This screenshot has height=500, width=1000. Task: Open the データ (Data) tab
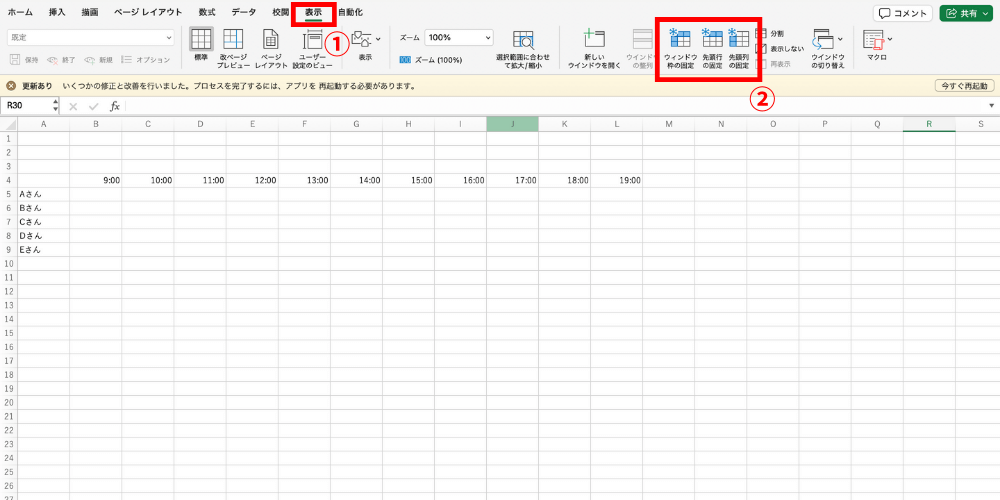point(243,12)
